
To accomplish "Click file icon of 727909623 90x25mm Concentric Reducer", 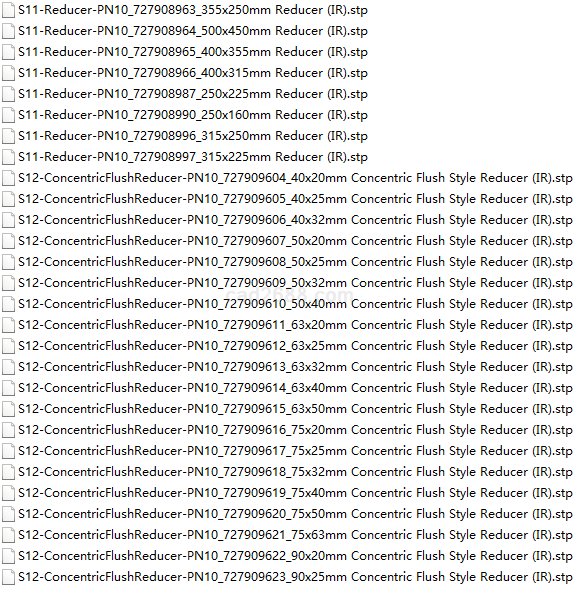I will tap(8, 577).
